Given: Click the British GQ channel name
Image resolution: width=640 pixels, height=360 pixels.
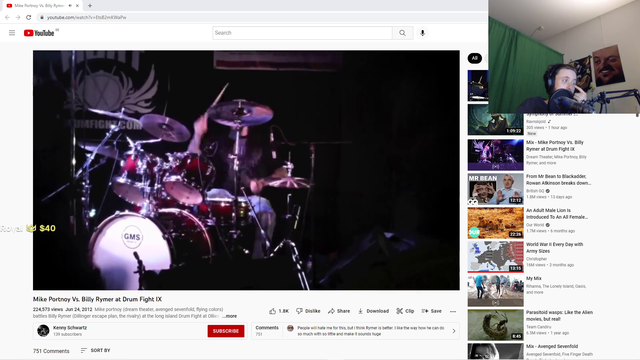Looking at the screenshot, I should (x=535, y=191).
